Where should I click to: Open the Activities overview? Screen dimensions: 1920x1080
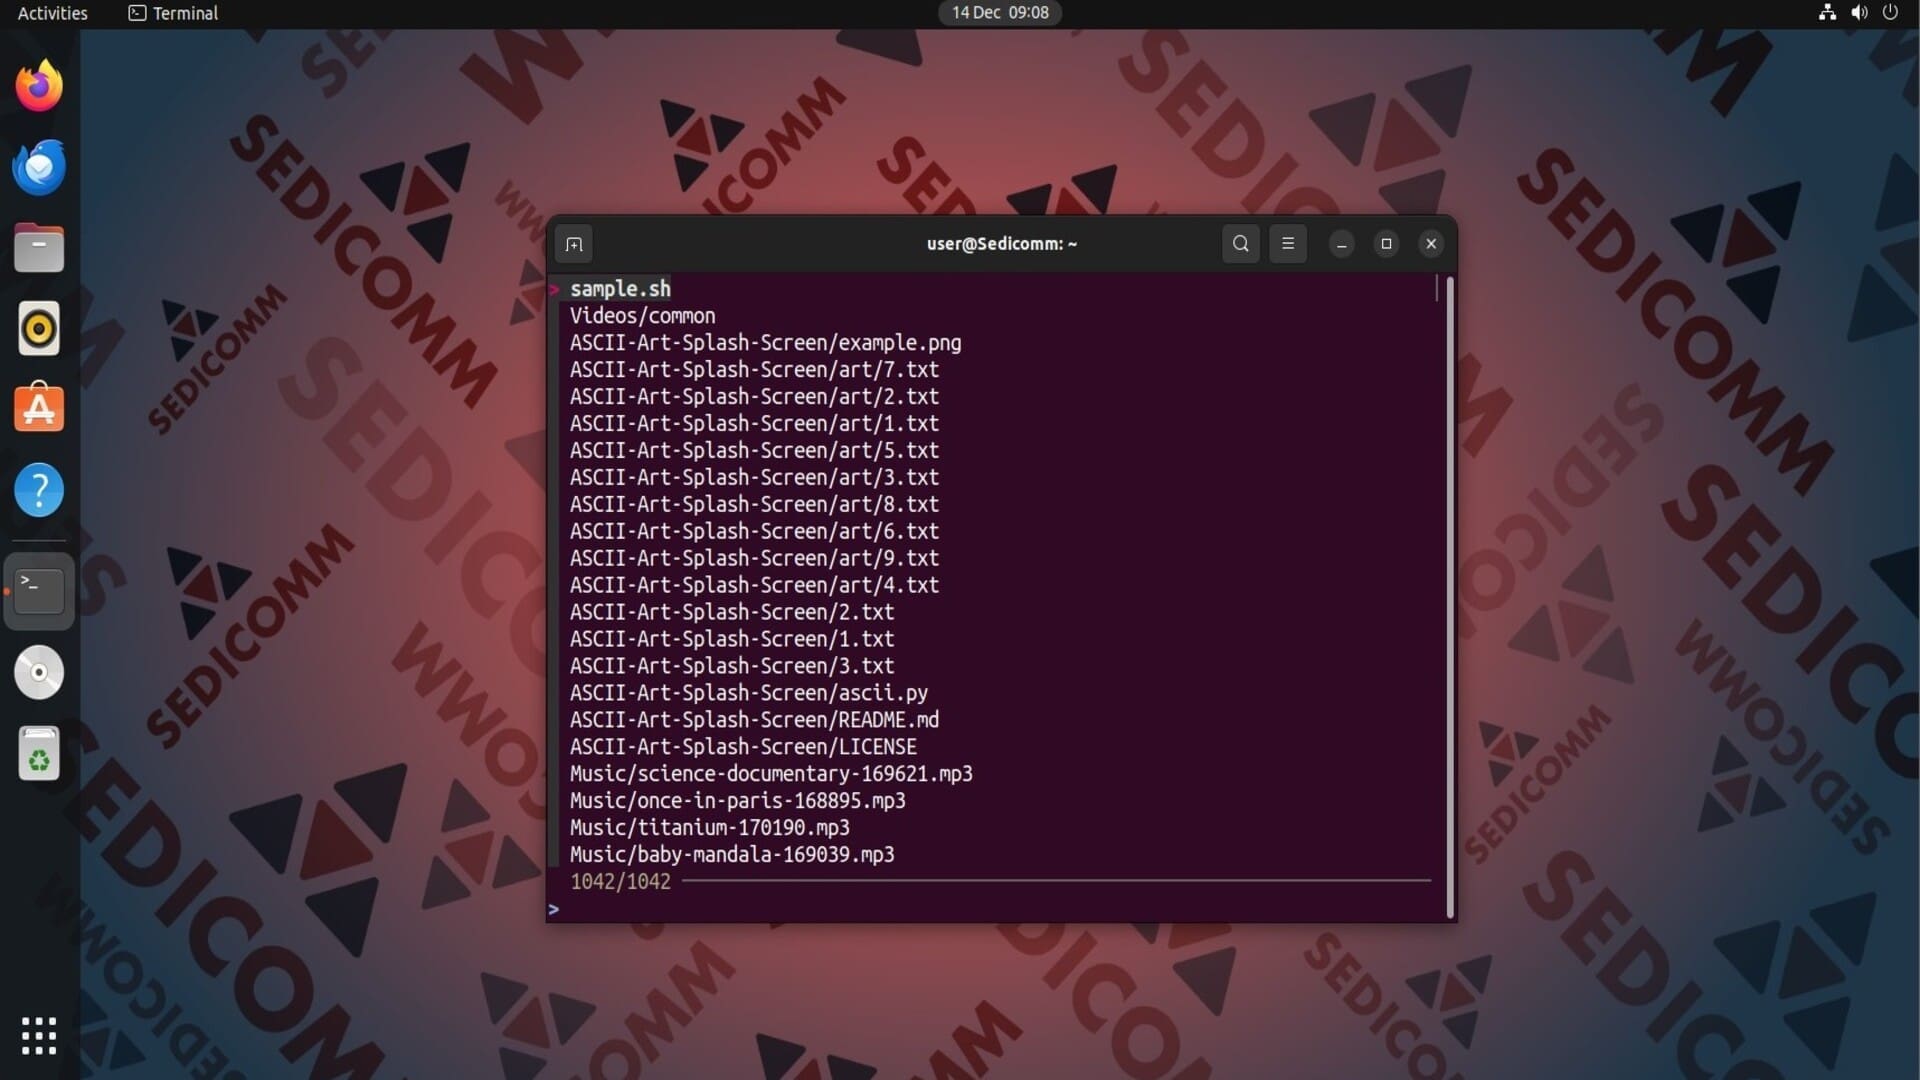tap(52, 13)
